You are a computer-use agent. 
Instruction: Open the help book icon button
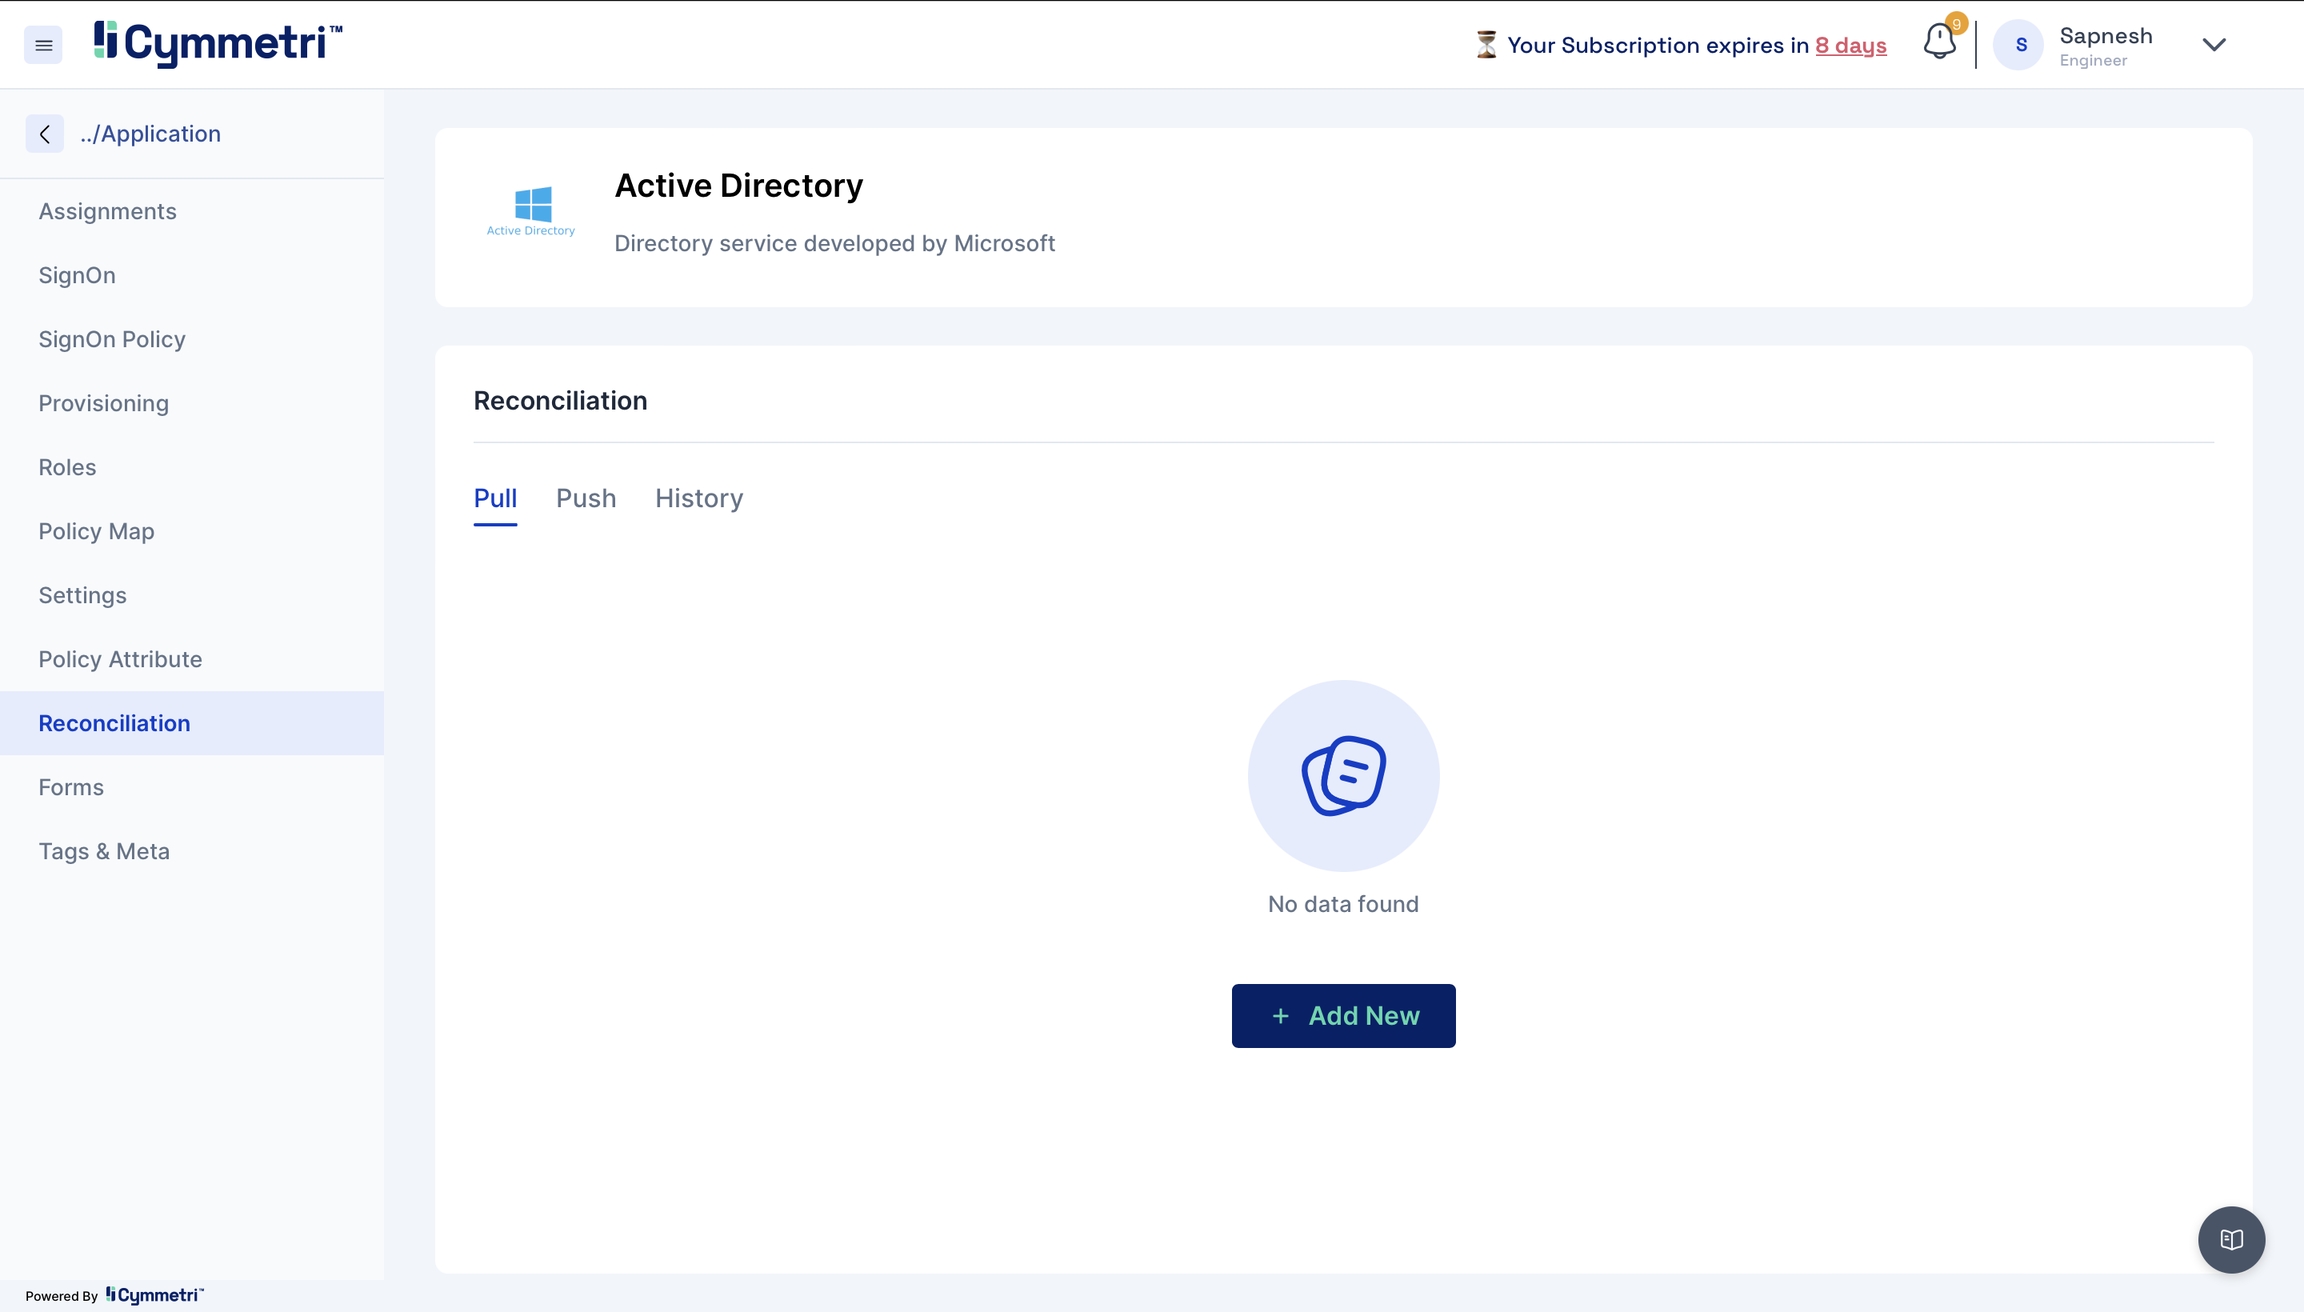[x=2231, y=1240]
